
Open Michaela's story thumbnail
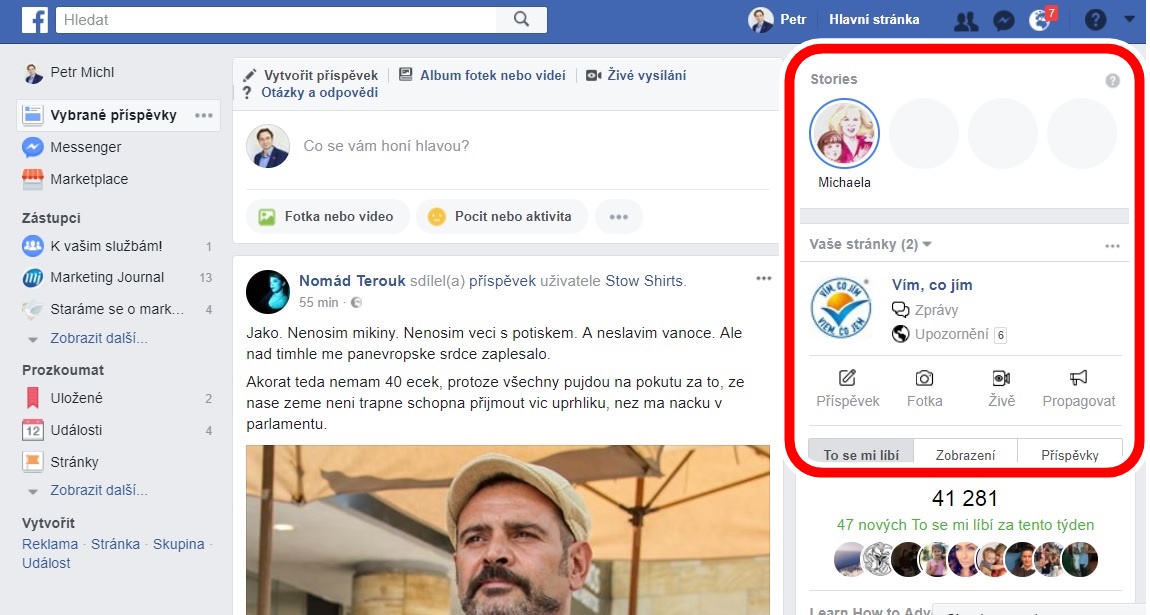click(x=844, y=134)
